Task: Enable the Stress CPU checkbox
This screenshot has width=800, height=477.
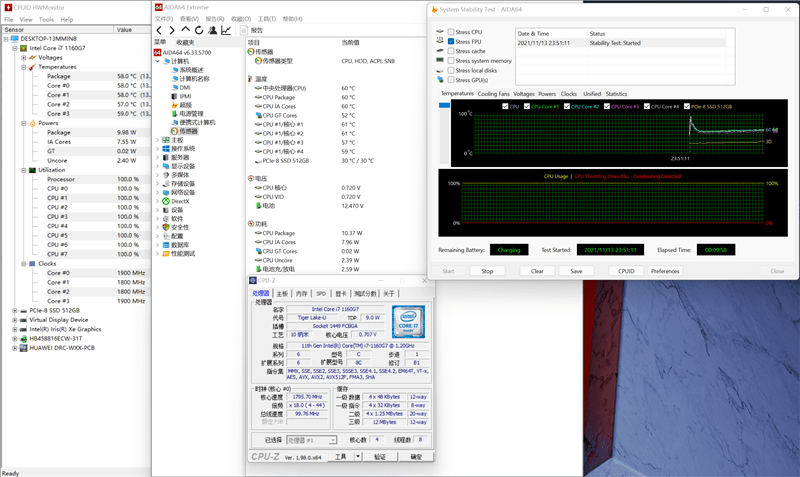Action: point(449,32)
